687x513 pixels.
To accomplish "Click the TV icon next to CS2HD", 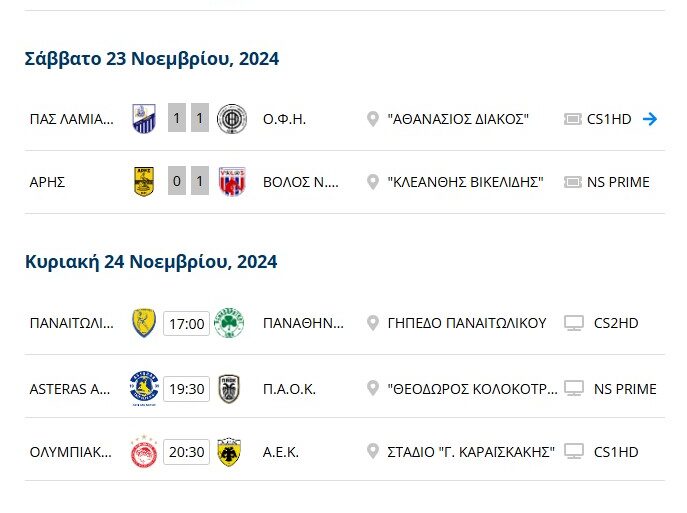I will 574,323.
